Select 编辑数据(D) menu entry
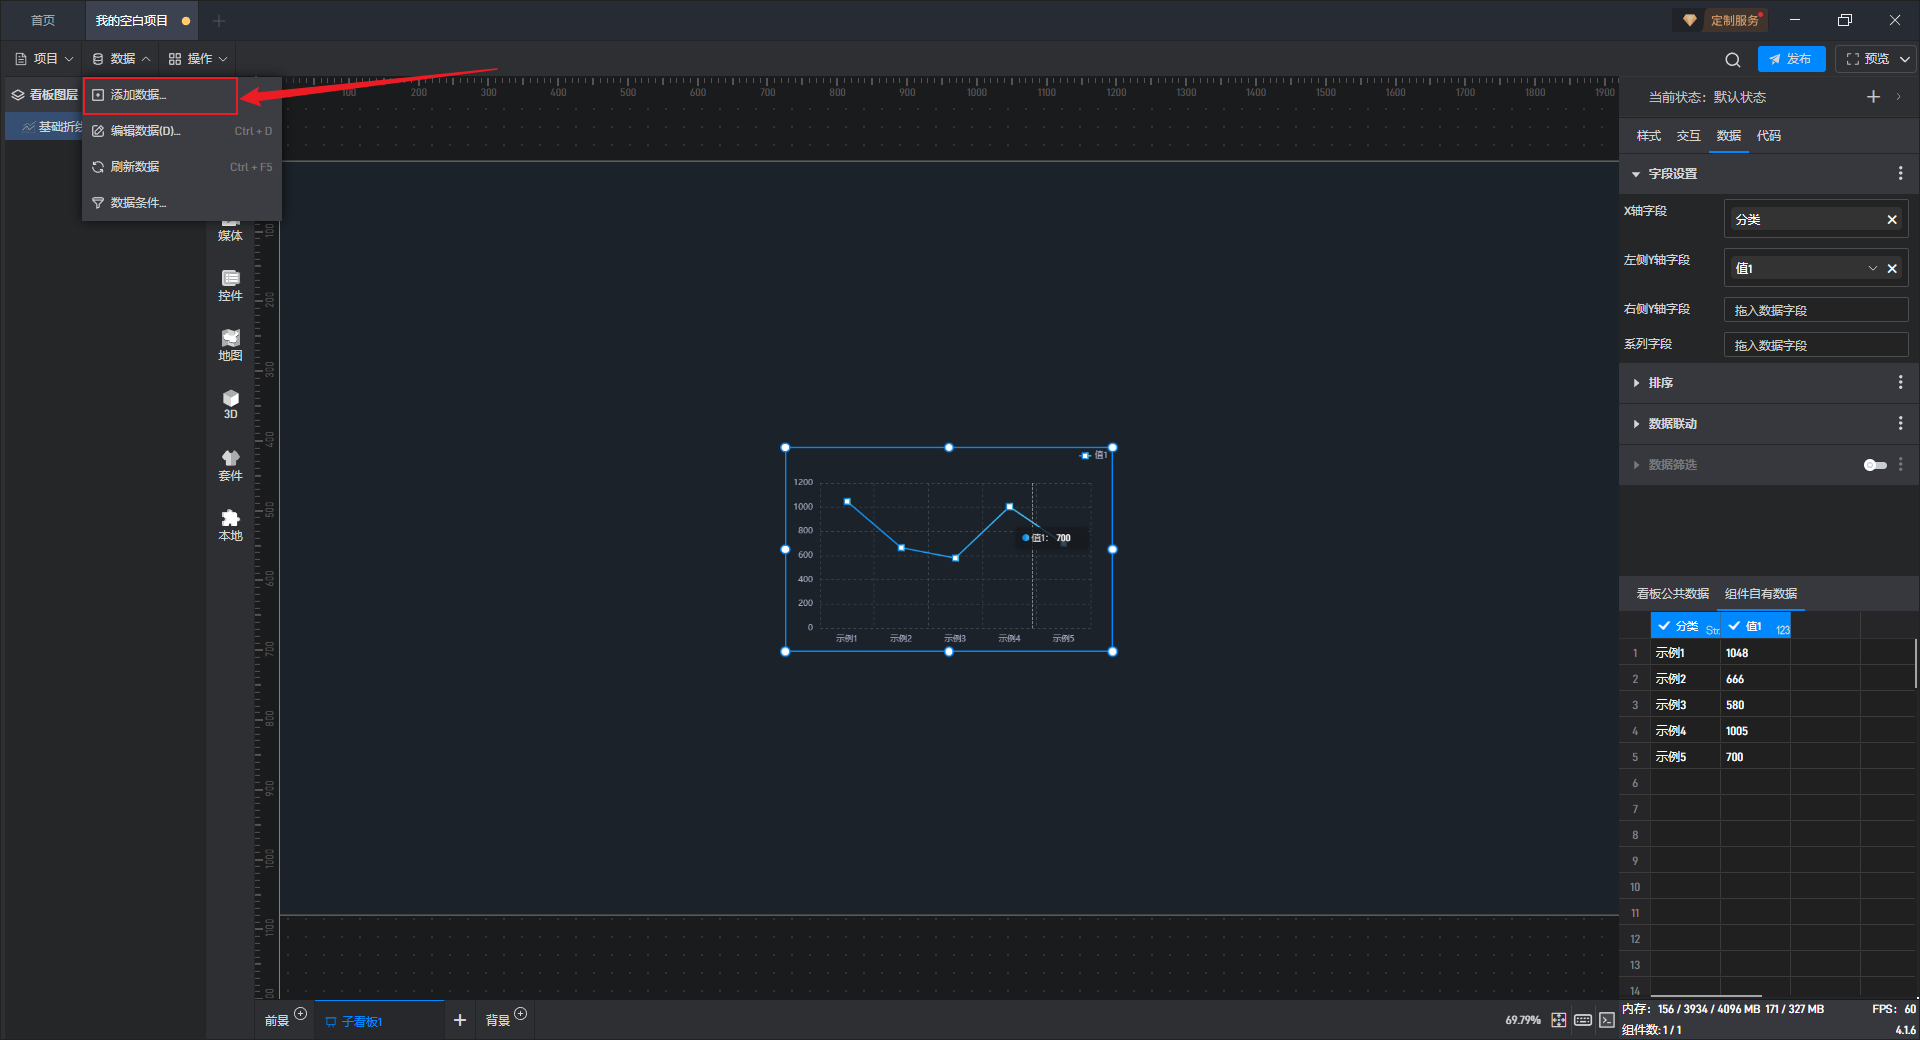This screenshot has width=1920, height=1040. click(182, 131)
